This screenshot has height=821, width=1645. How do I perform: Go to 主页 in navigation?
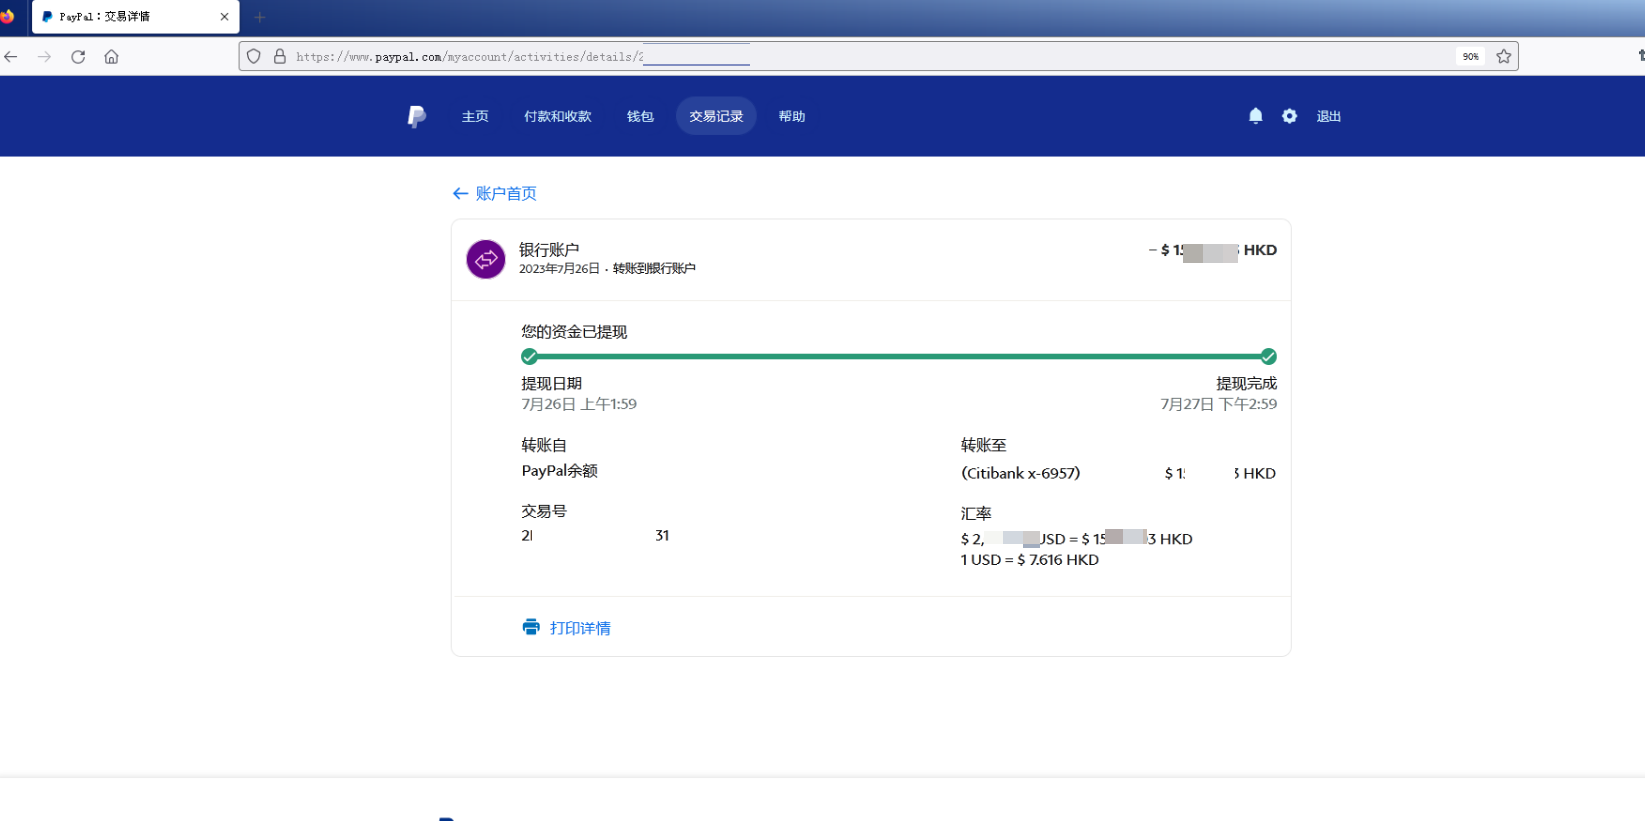click(x=475, y=116)
